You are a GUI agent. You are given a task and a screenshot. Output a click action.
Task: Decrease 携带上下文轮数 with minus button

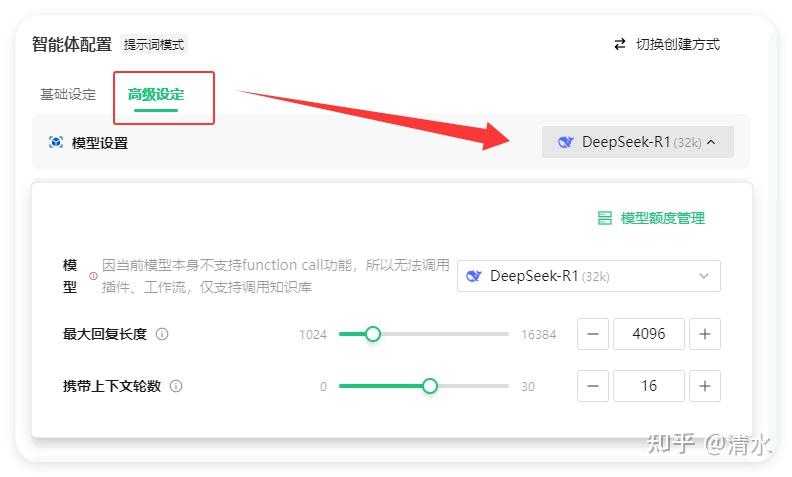pos(593,386)
